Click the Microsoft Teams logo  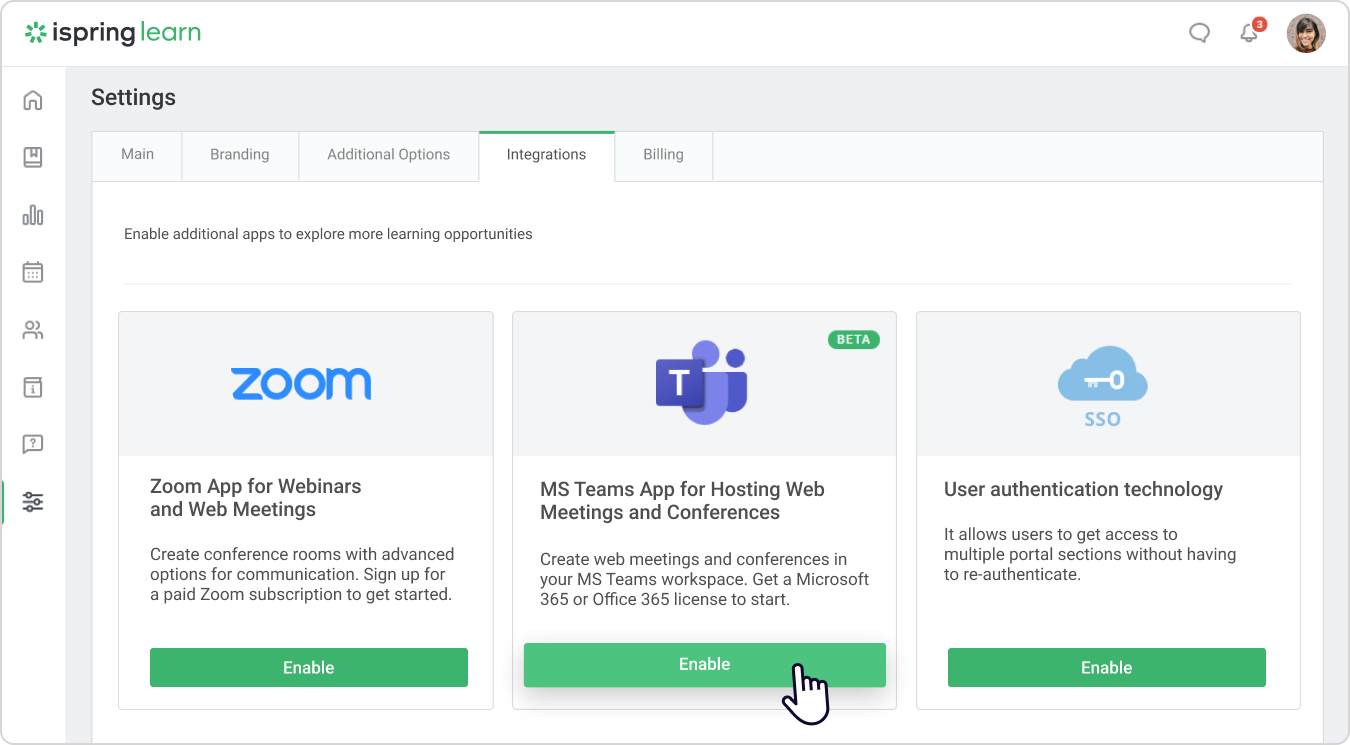(x=702, y=383)
